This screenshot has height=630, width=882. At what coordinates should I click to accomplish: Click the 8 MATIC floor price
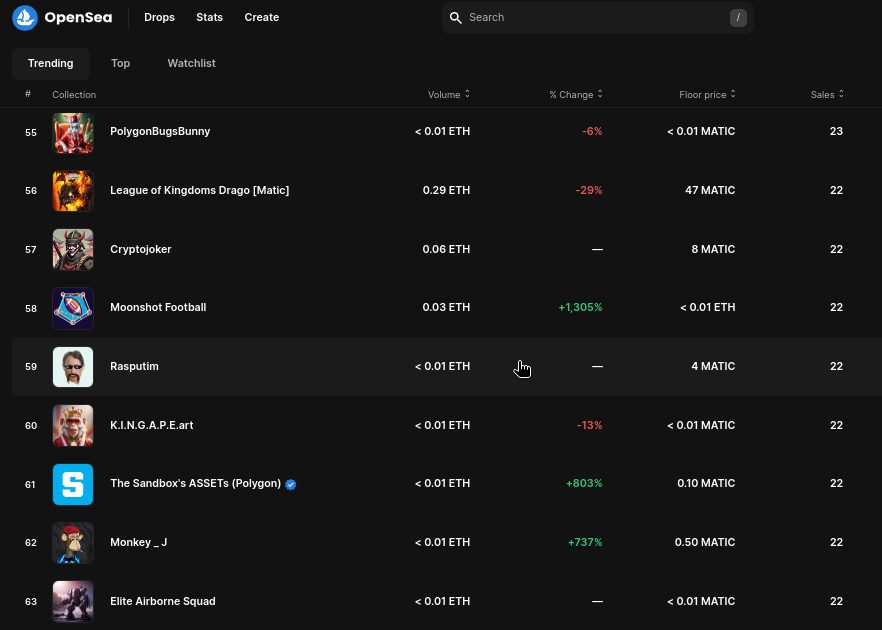[x=713, y=249]
